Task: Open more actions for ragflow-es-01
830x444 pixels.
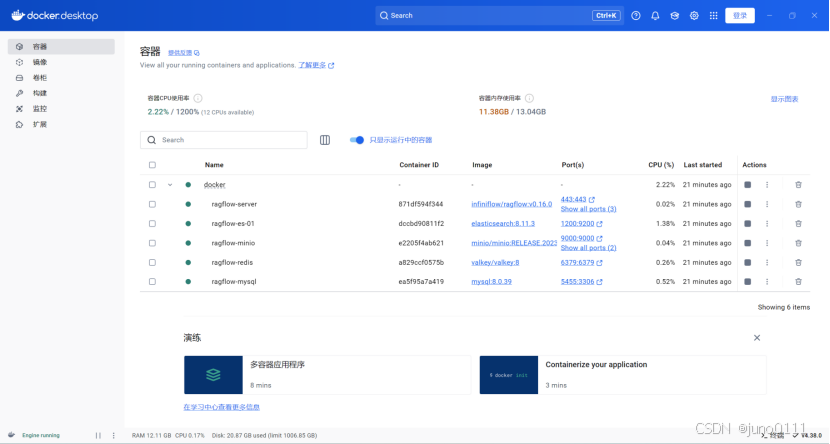Action: coord(766,224)
